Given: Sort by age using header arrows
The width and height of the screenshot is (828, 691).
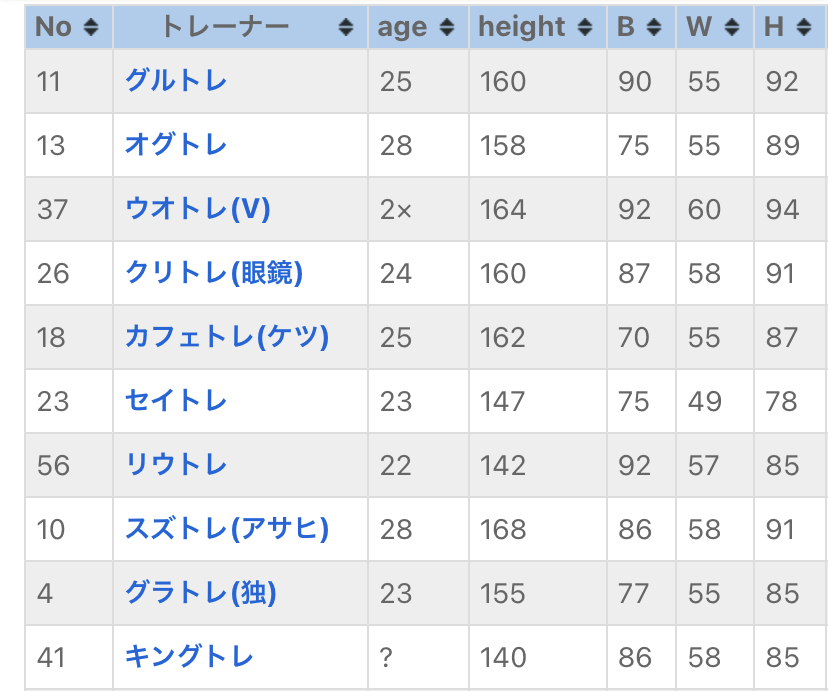Looking at the screenshot, I should pos(446,28).
